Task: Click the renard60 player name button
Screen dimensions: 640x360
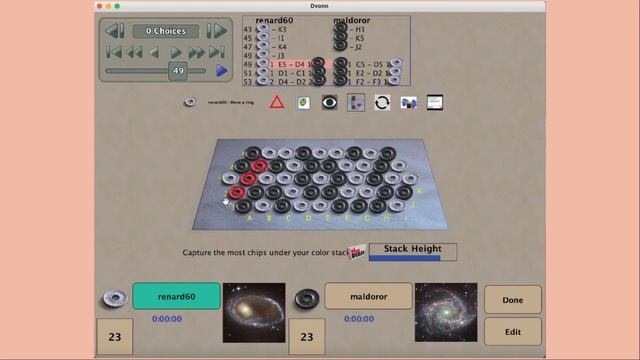Action: [176, 296]
